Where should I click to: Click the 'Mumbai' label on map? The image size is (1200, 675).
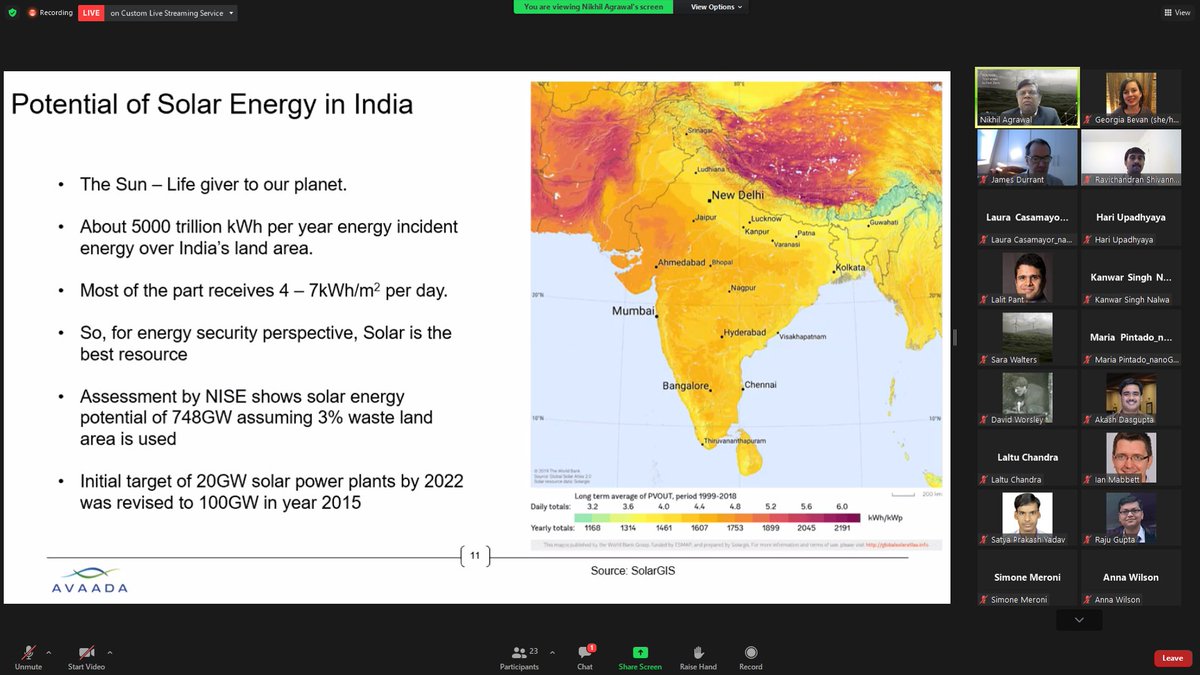[633, 311]
